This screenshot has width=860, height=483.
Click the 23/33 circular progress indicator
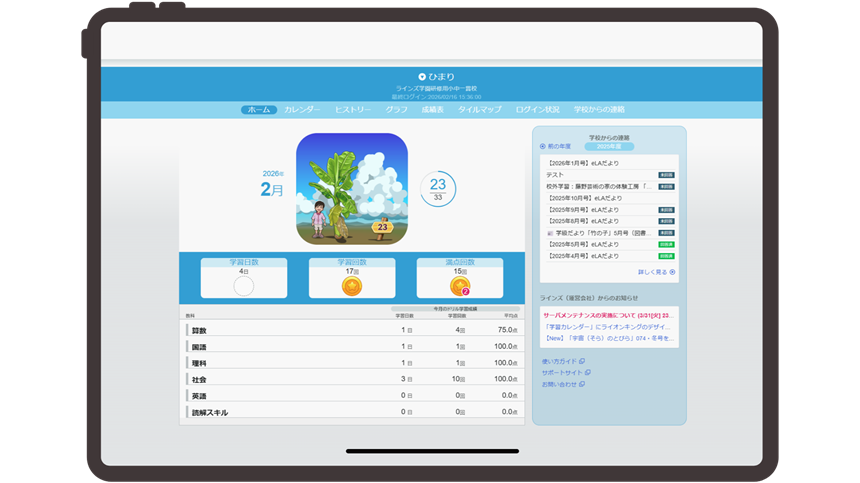[438, 189]
